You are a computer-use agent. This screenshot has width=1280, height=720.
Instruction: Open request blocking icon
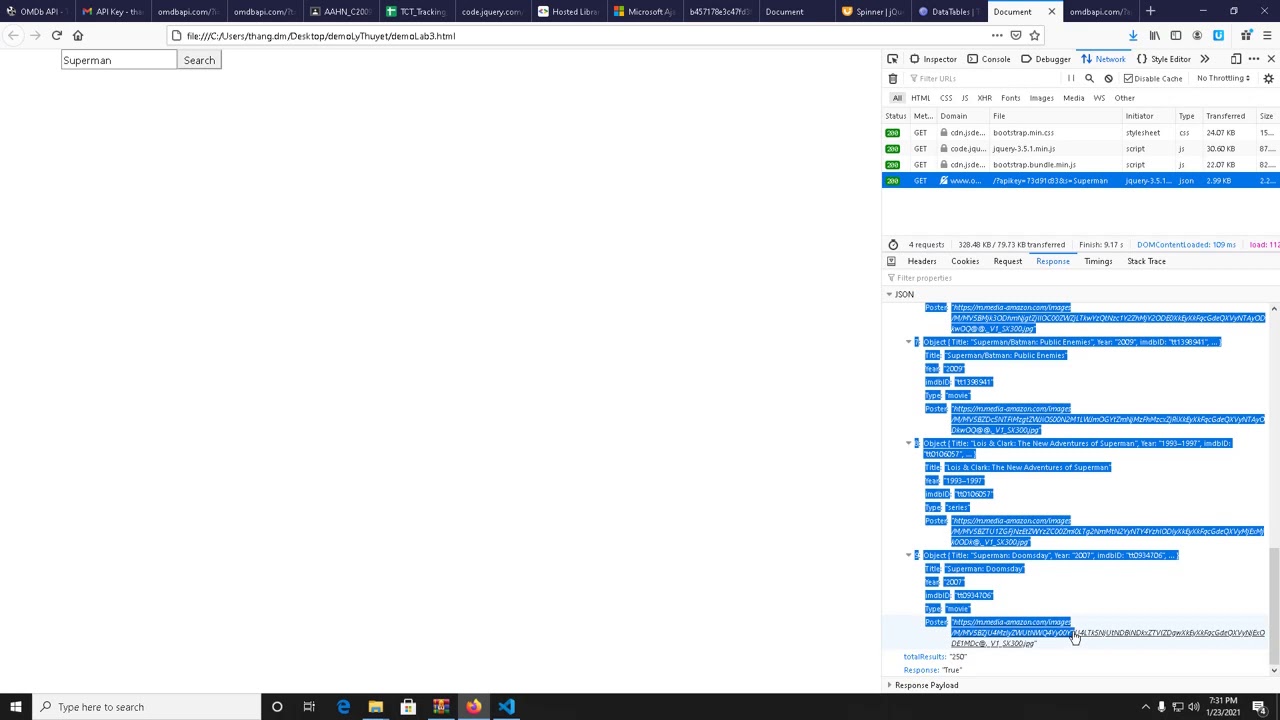1108,78
